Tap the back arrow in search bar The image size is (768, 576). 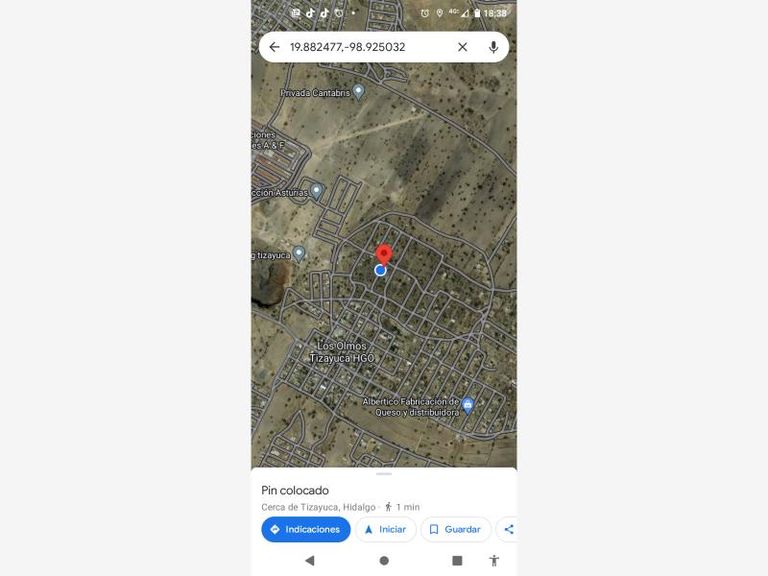tap(274, 47)
